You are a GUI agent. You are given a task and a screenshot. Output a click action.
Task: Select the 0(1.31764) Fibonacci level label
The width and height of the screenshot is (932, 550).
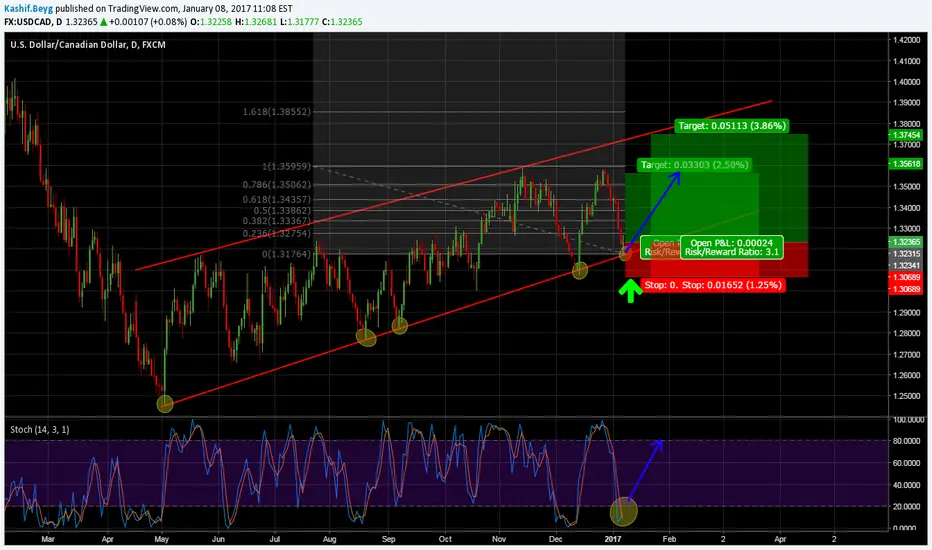(x=286, y=254)
